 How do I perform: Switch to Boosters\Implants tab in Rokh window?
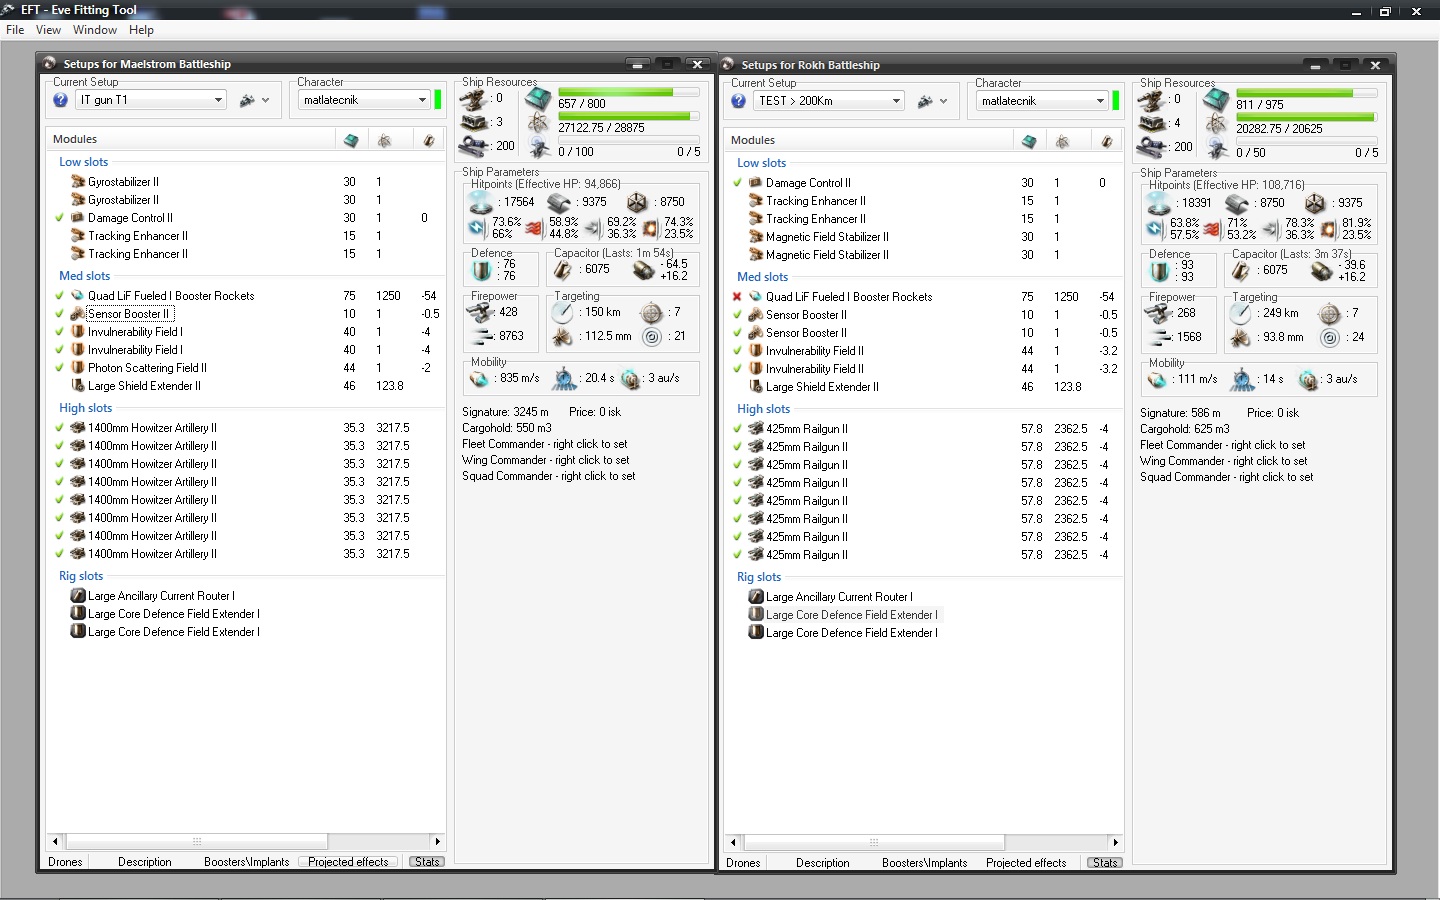(925, 863)
